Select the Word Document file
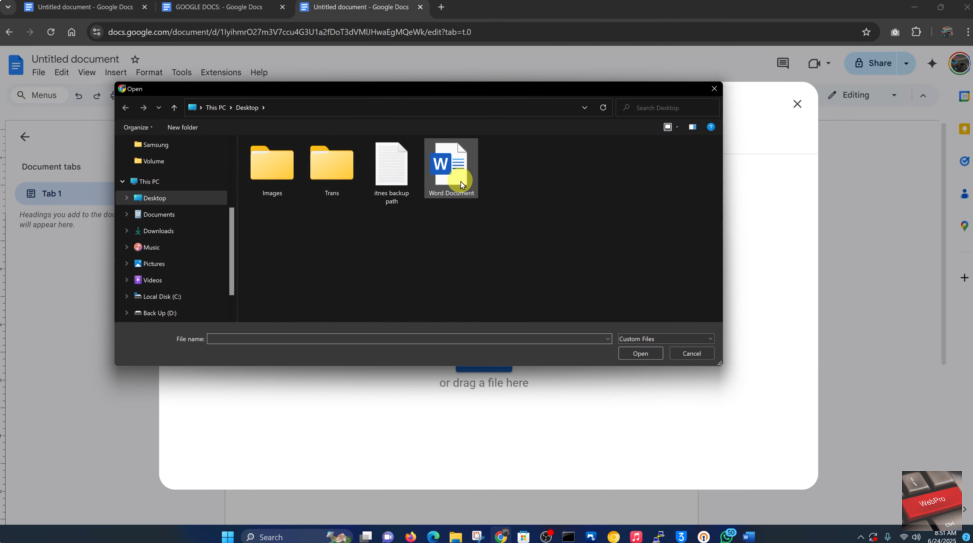Viewport: 973px width, 543px height. 451,169
